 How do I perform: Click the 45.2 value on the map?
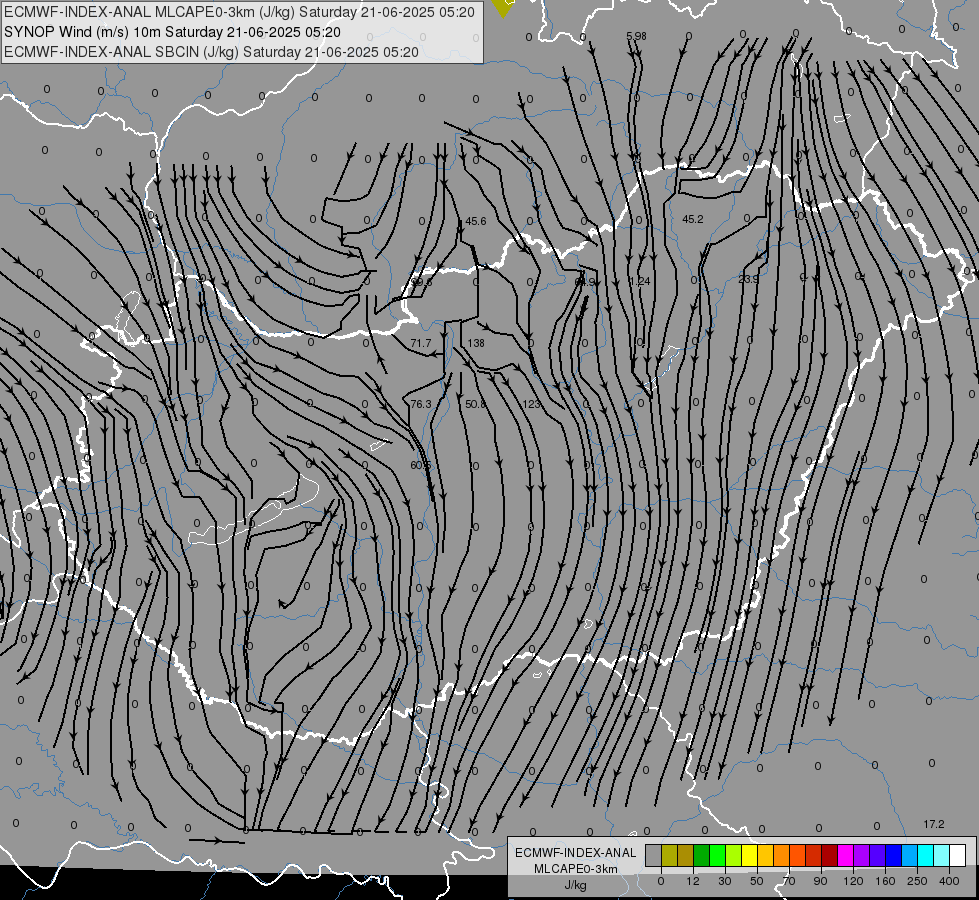[693, 219]
